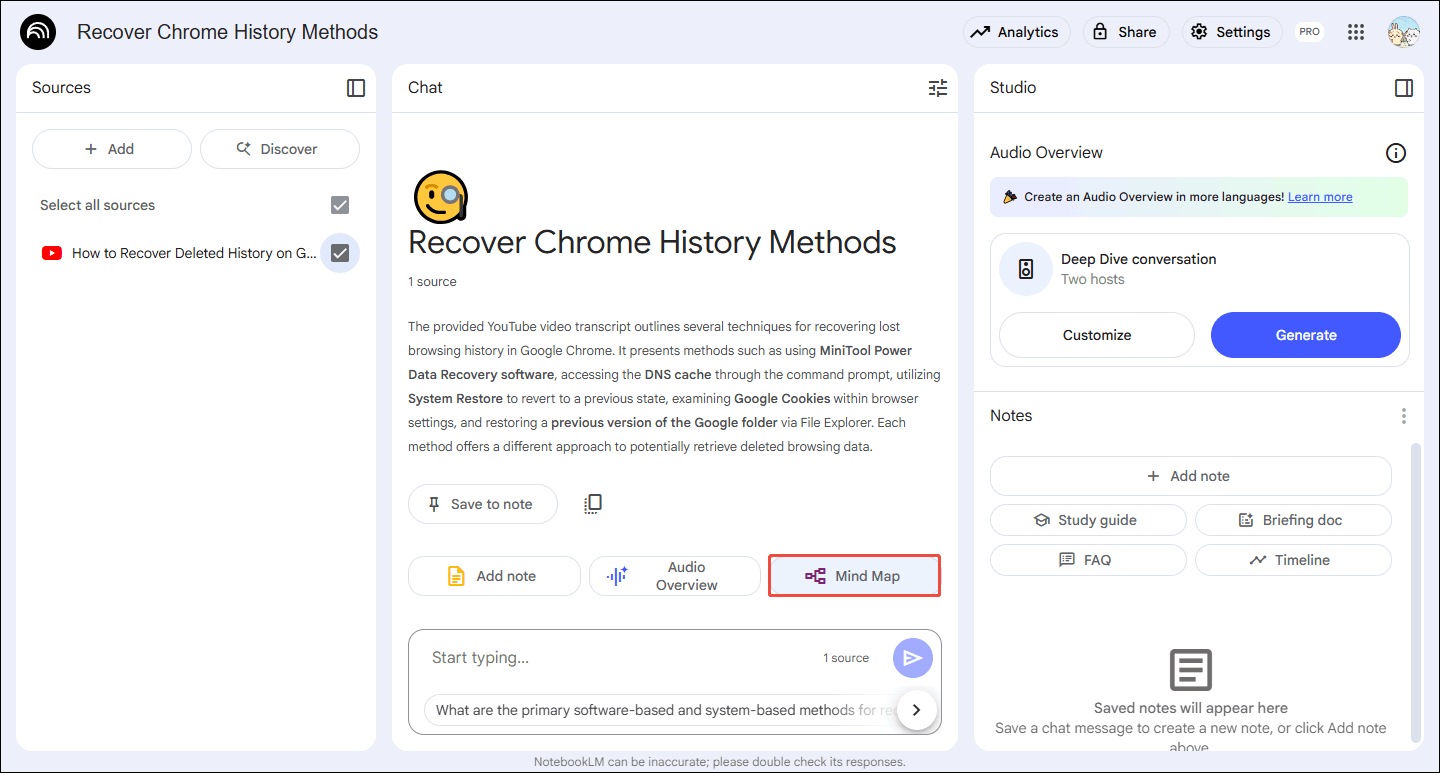Viewport: 1440px width, 773px height.
Task: Generate an FAQ note
Action: point(1088,560)
